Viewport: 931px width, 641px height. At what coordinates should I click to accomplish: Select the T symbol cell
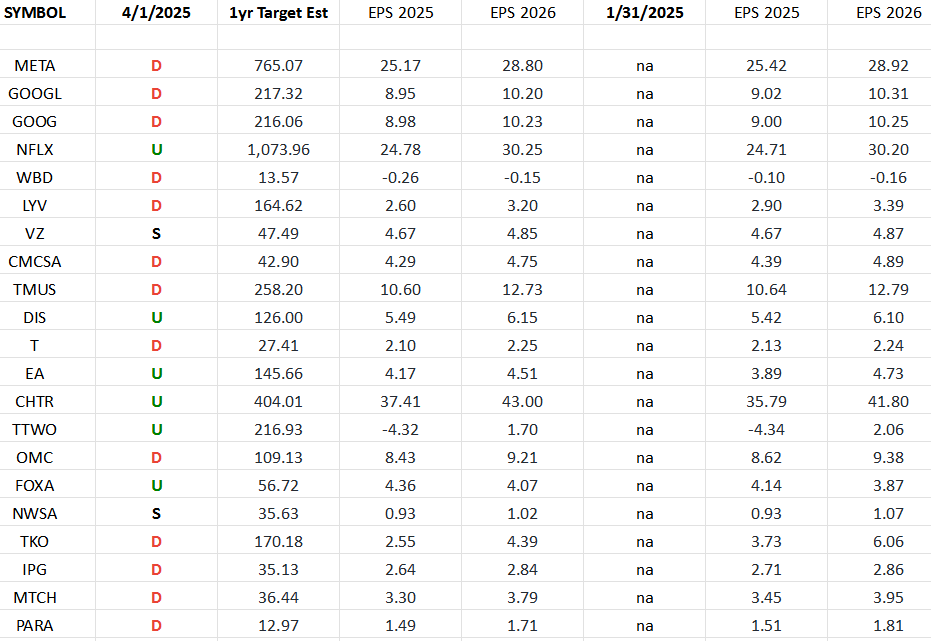click(34, 345)
